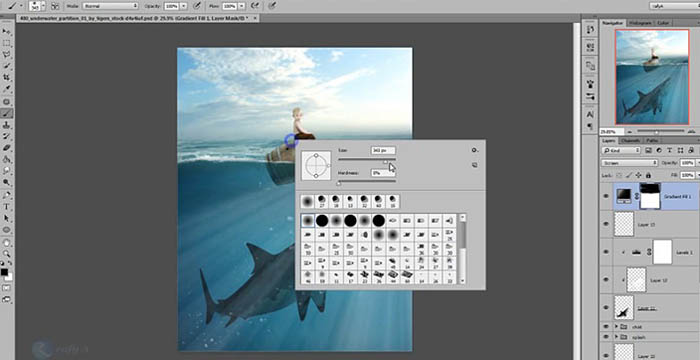The height and width of the screenshot is (360, 700).
Task: Switch to the Histogram tab
Action: [640, 23]
